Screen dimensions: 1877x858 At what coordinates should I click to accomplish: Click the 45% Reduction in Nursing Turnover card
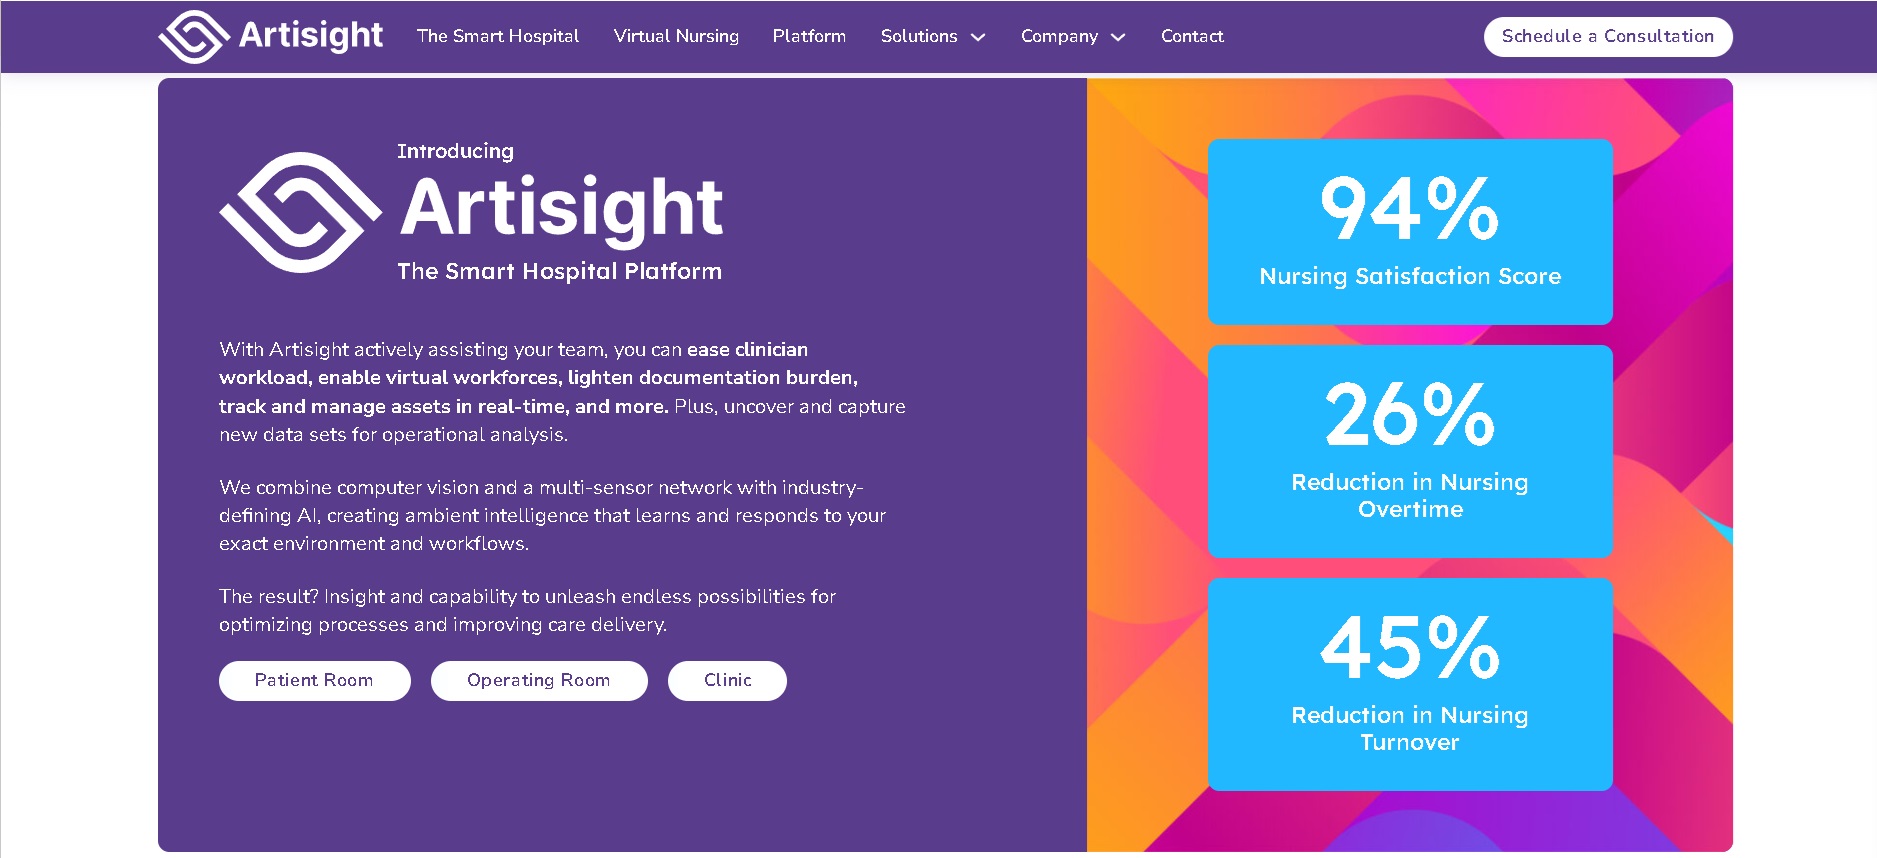(1410, 684)
